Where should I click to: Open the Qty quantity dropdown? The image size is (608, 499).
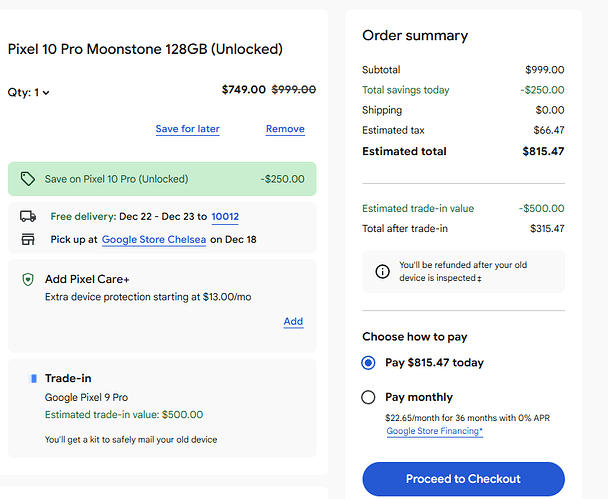pyautogui.click(x=29, y=93)
